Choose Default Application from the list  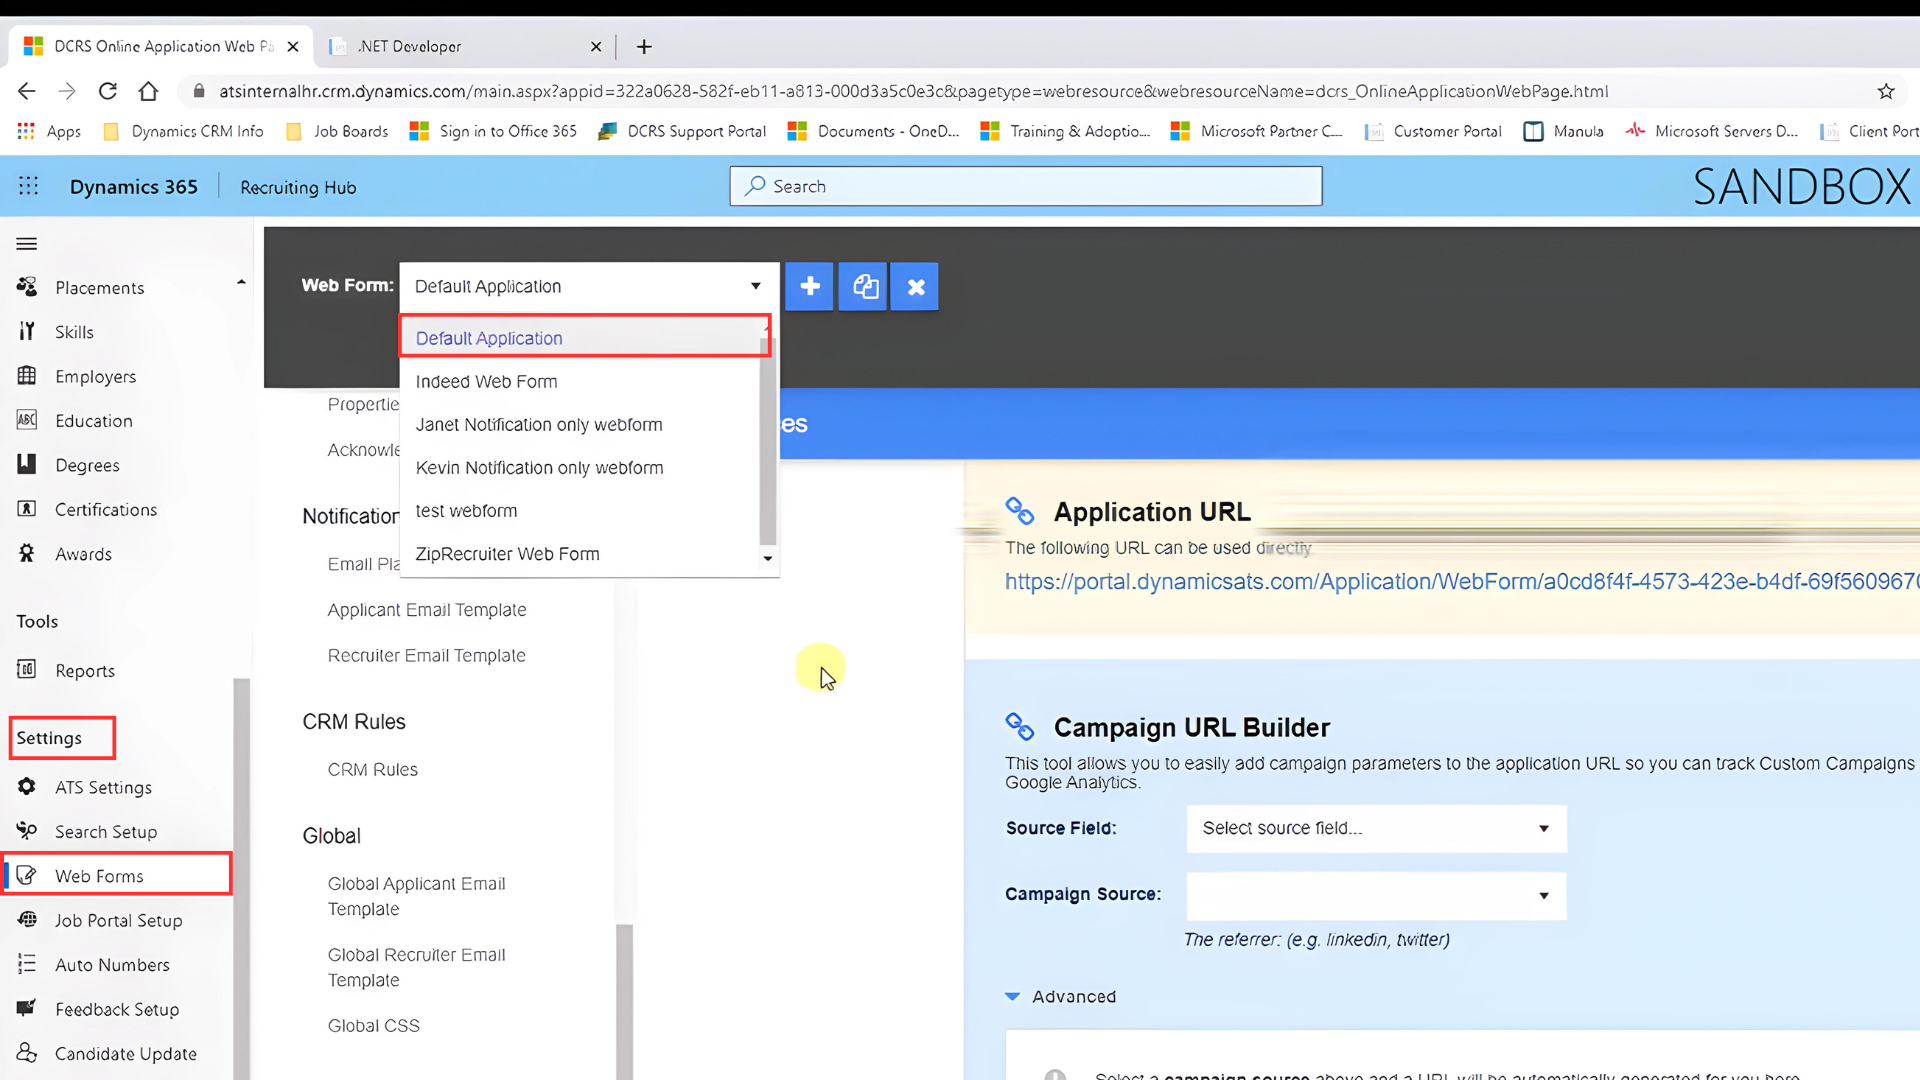585,338
